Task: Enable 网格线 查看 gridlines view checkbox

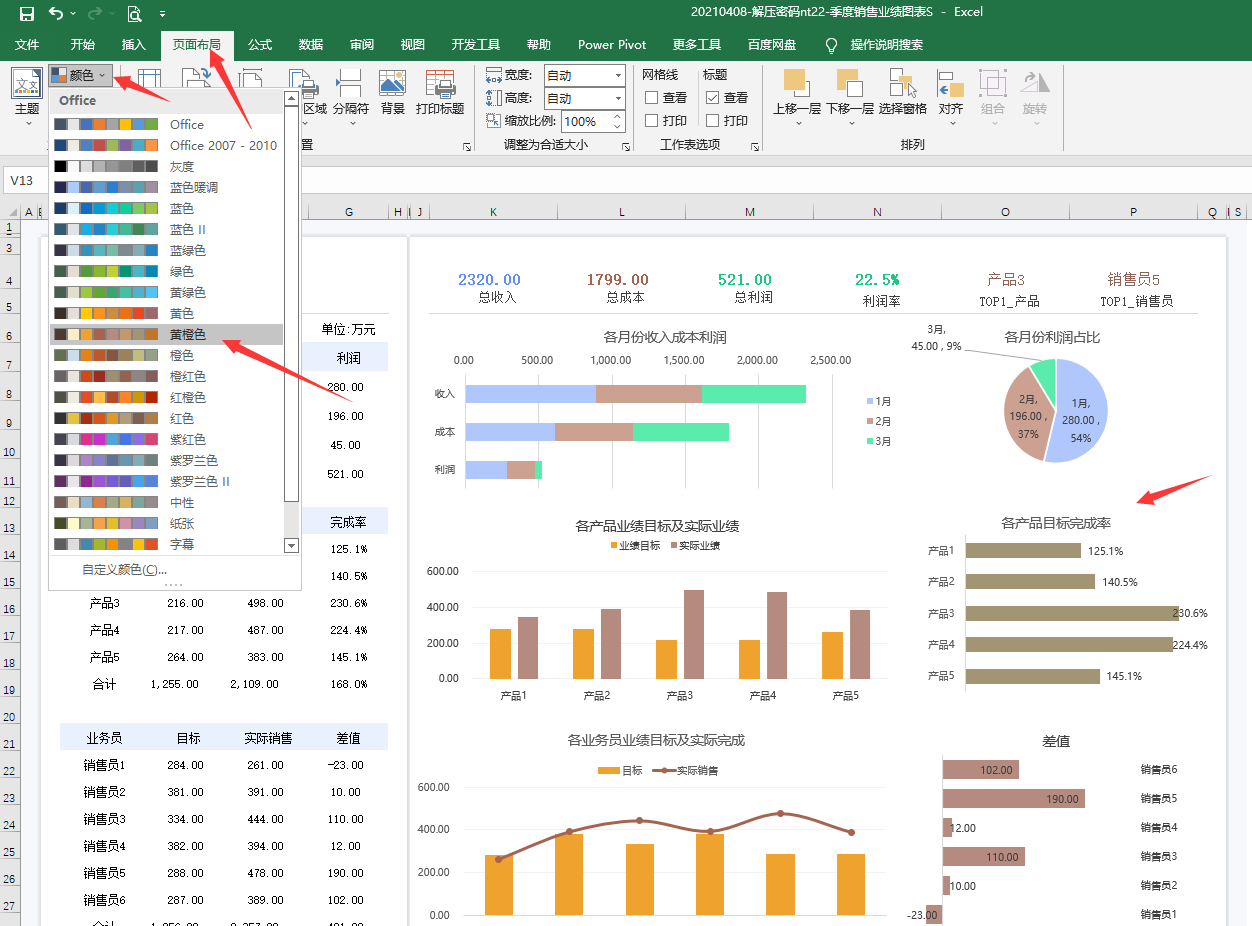Action: [651, 98]
